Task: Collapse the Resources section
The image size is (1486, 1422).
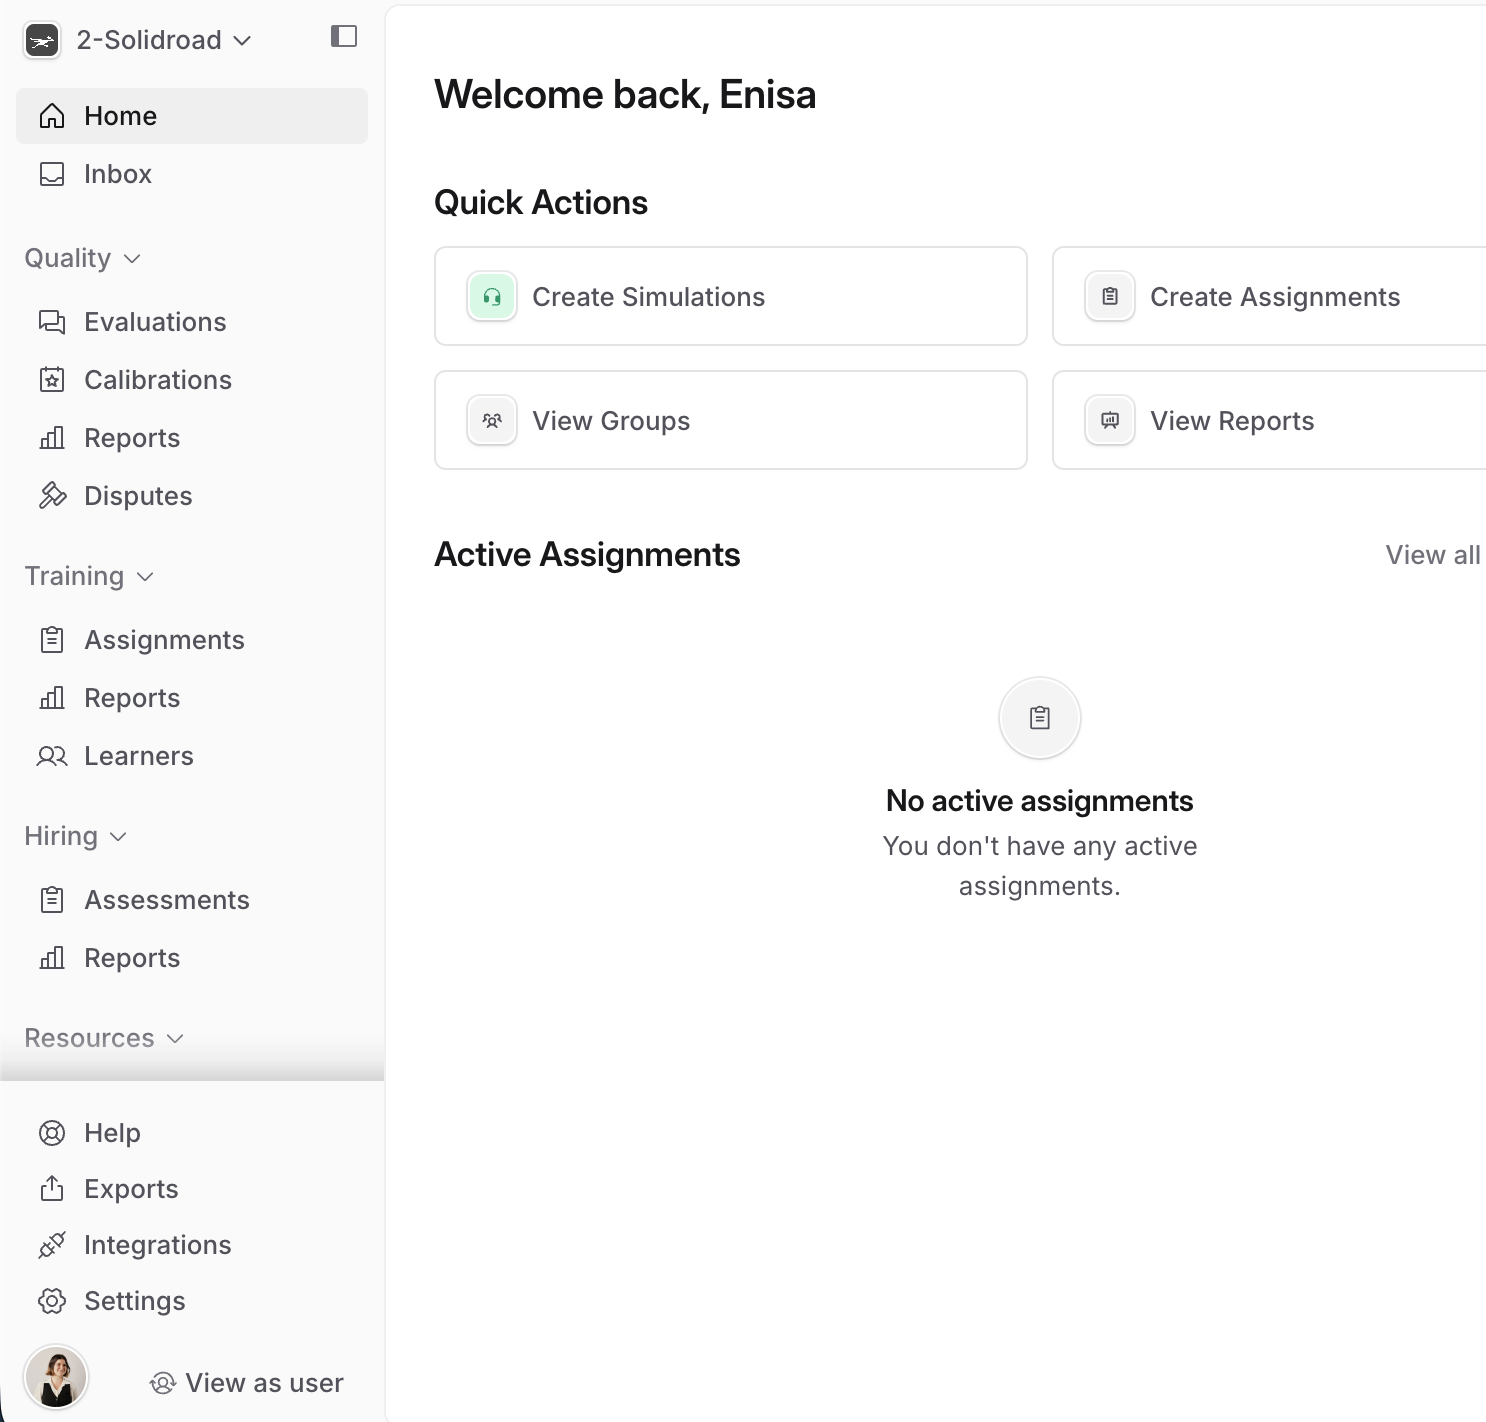Action: click(x=104, y=1038)
